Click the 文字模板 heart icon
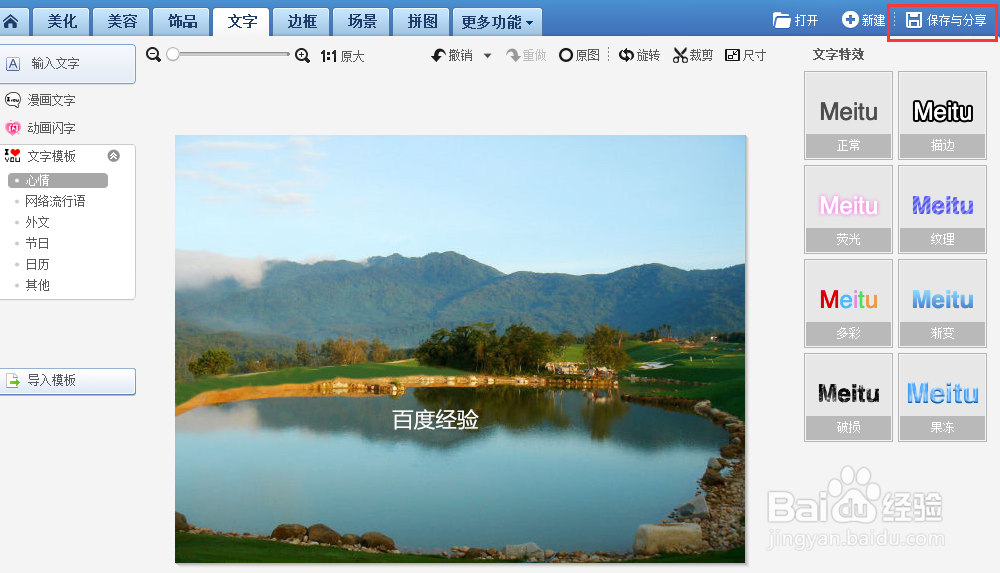 [x=13, y=156]
